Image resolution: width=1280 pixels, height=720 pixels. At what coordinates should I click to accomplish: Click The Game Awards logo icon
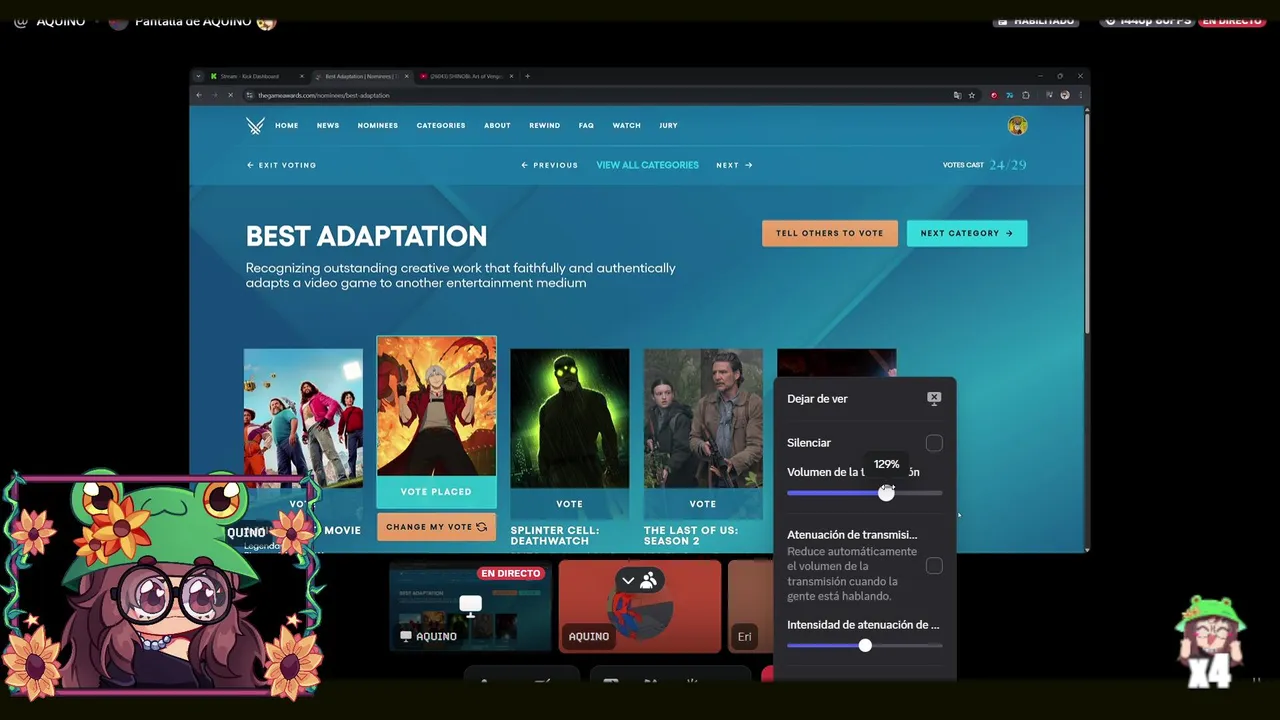tap(255, 125)
